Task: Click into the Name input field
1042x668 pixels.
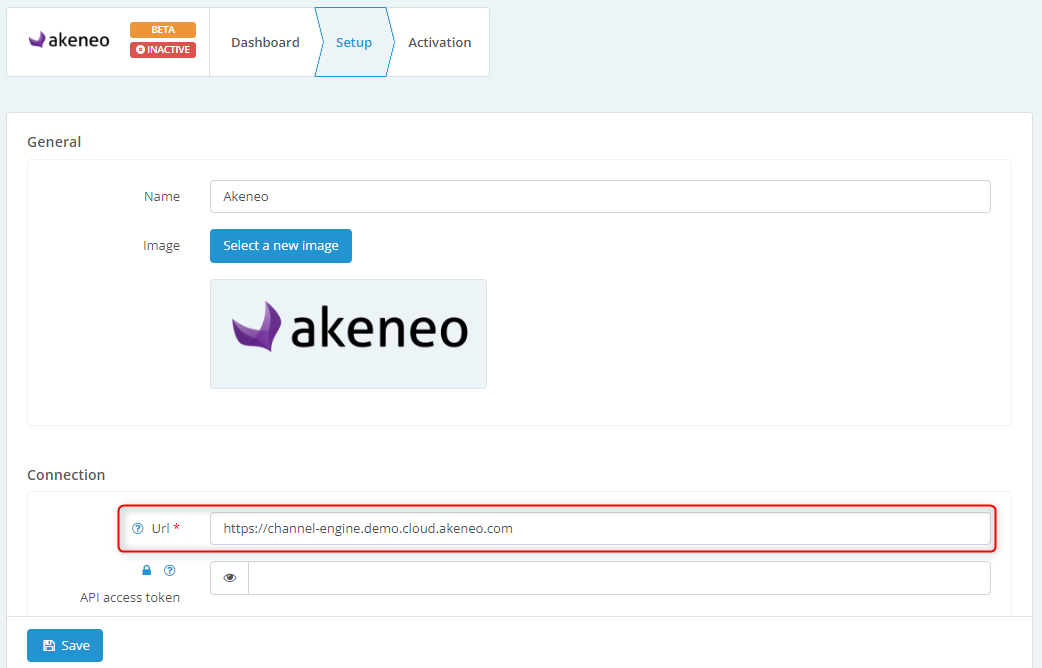Action: 600,197
